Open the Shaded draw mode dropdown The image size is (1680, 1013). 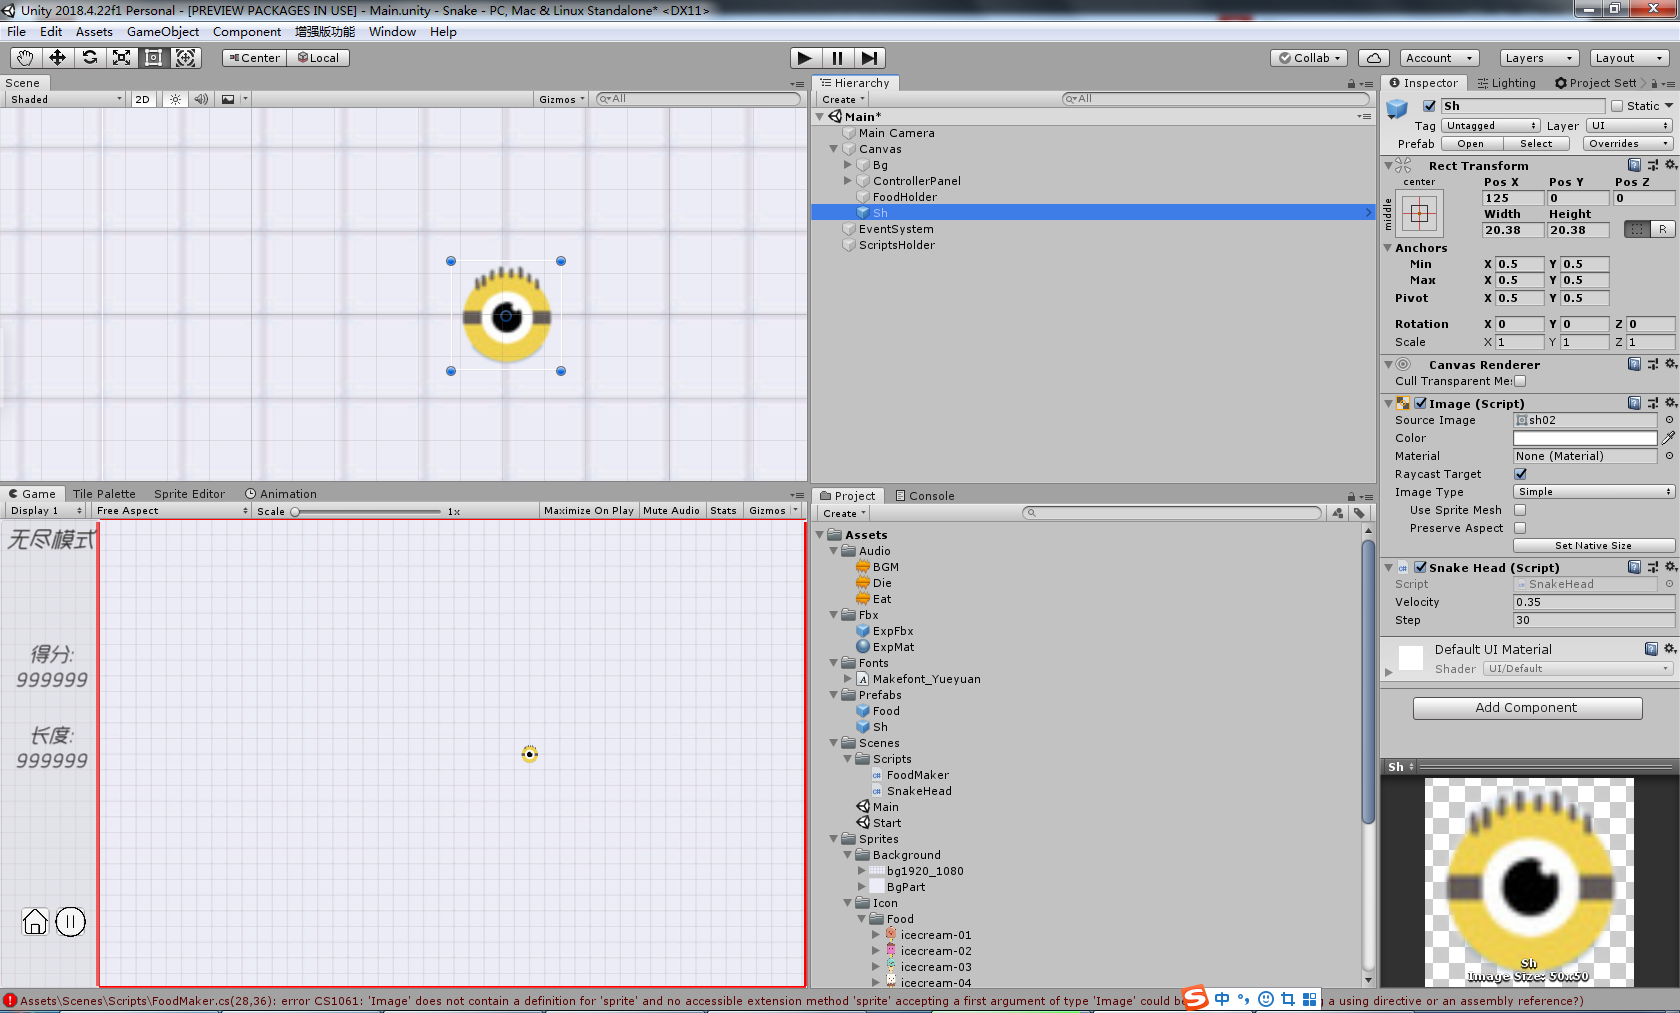64,99
